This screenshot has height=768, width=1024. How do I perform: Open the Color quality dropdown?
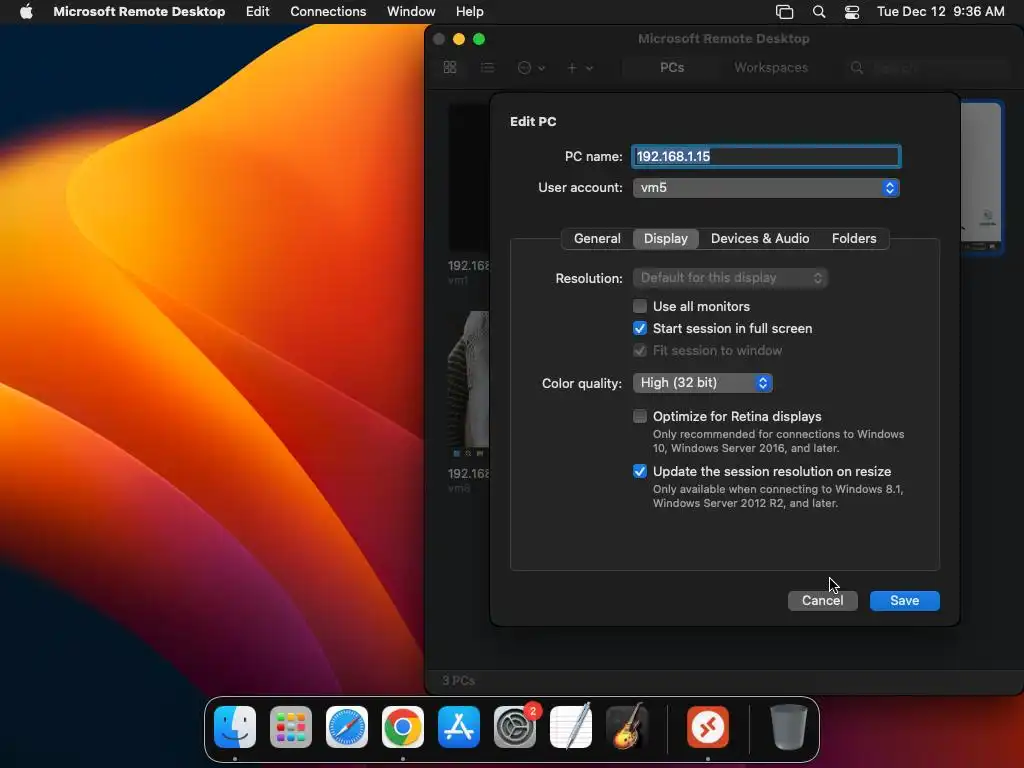point(703,383)
